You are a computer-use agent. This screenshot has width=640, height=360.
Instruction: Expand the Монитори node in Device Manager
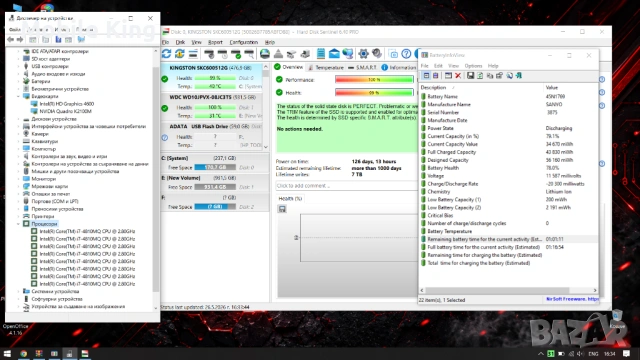pos(18,179)
